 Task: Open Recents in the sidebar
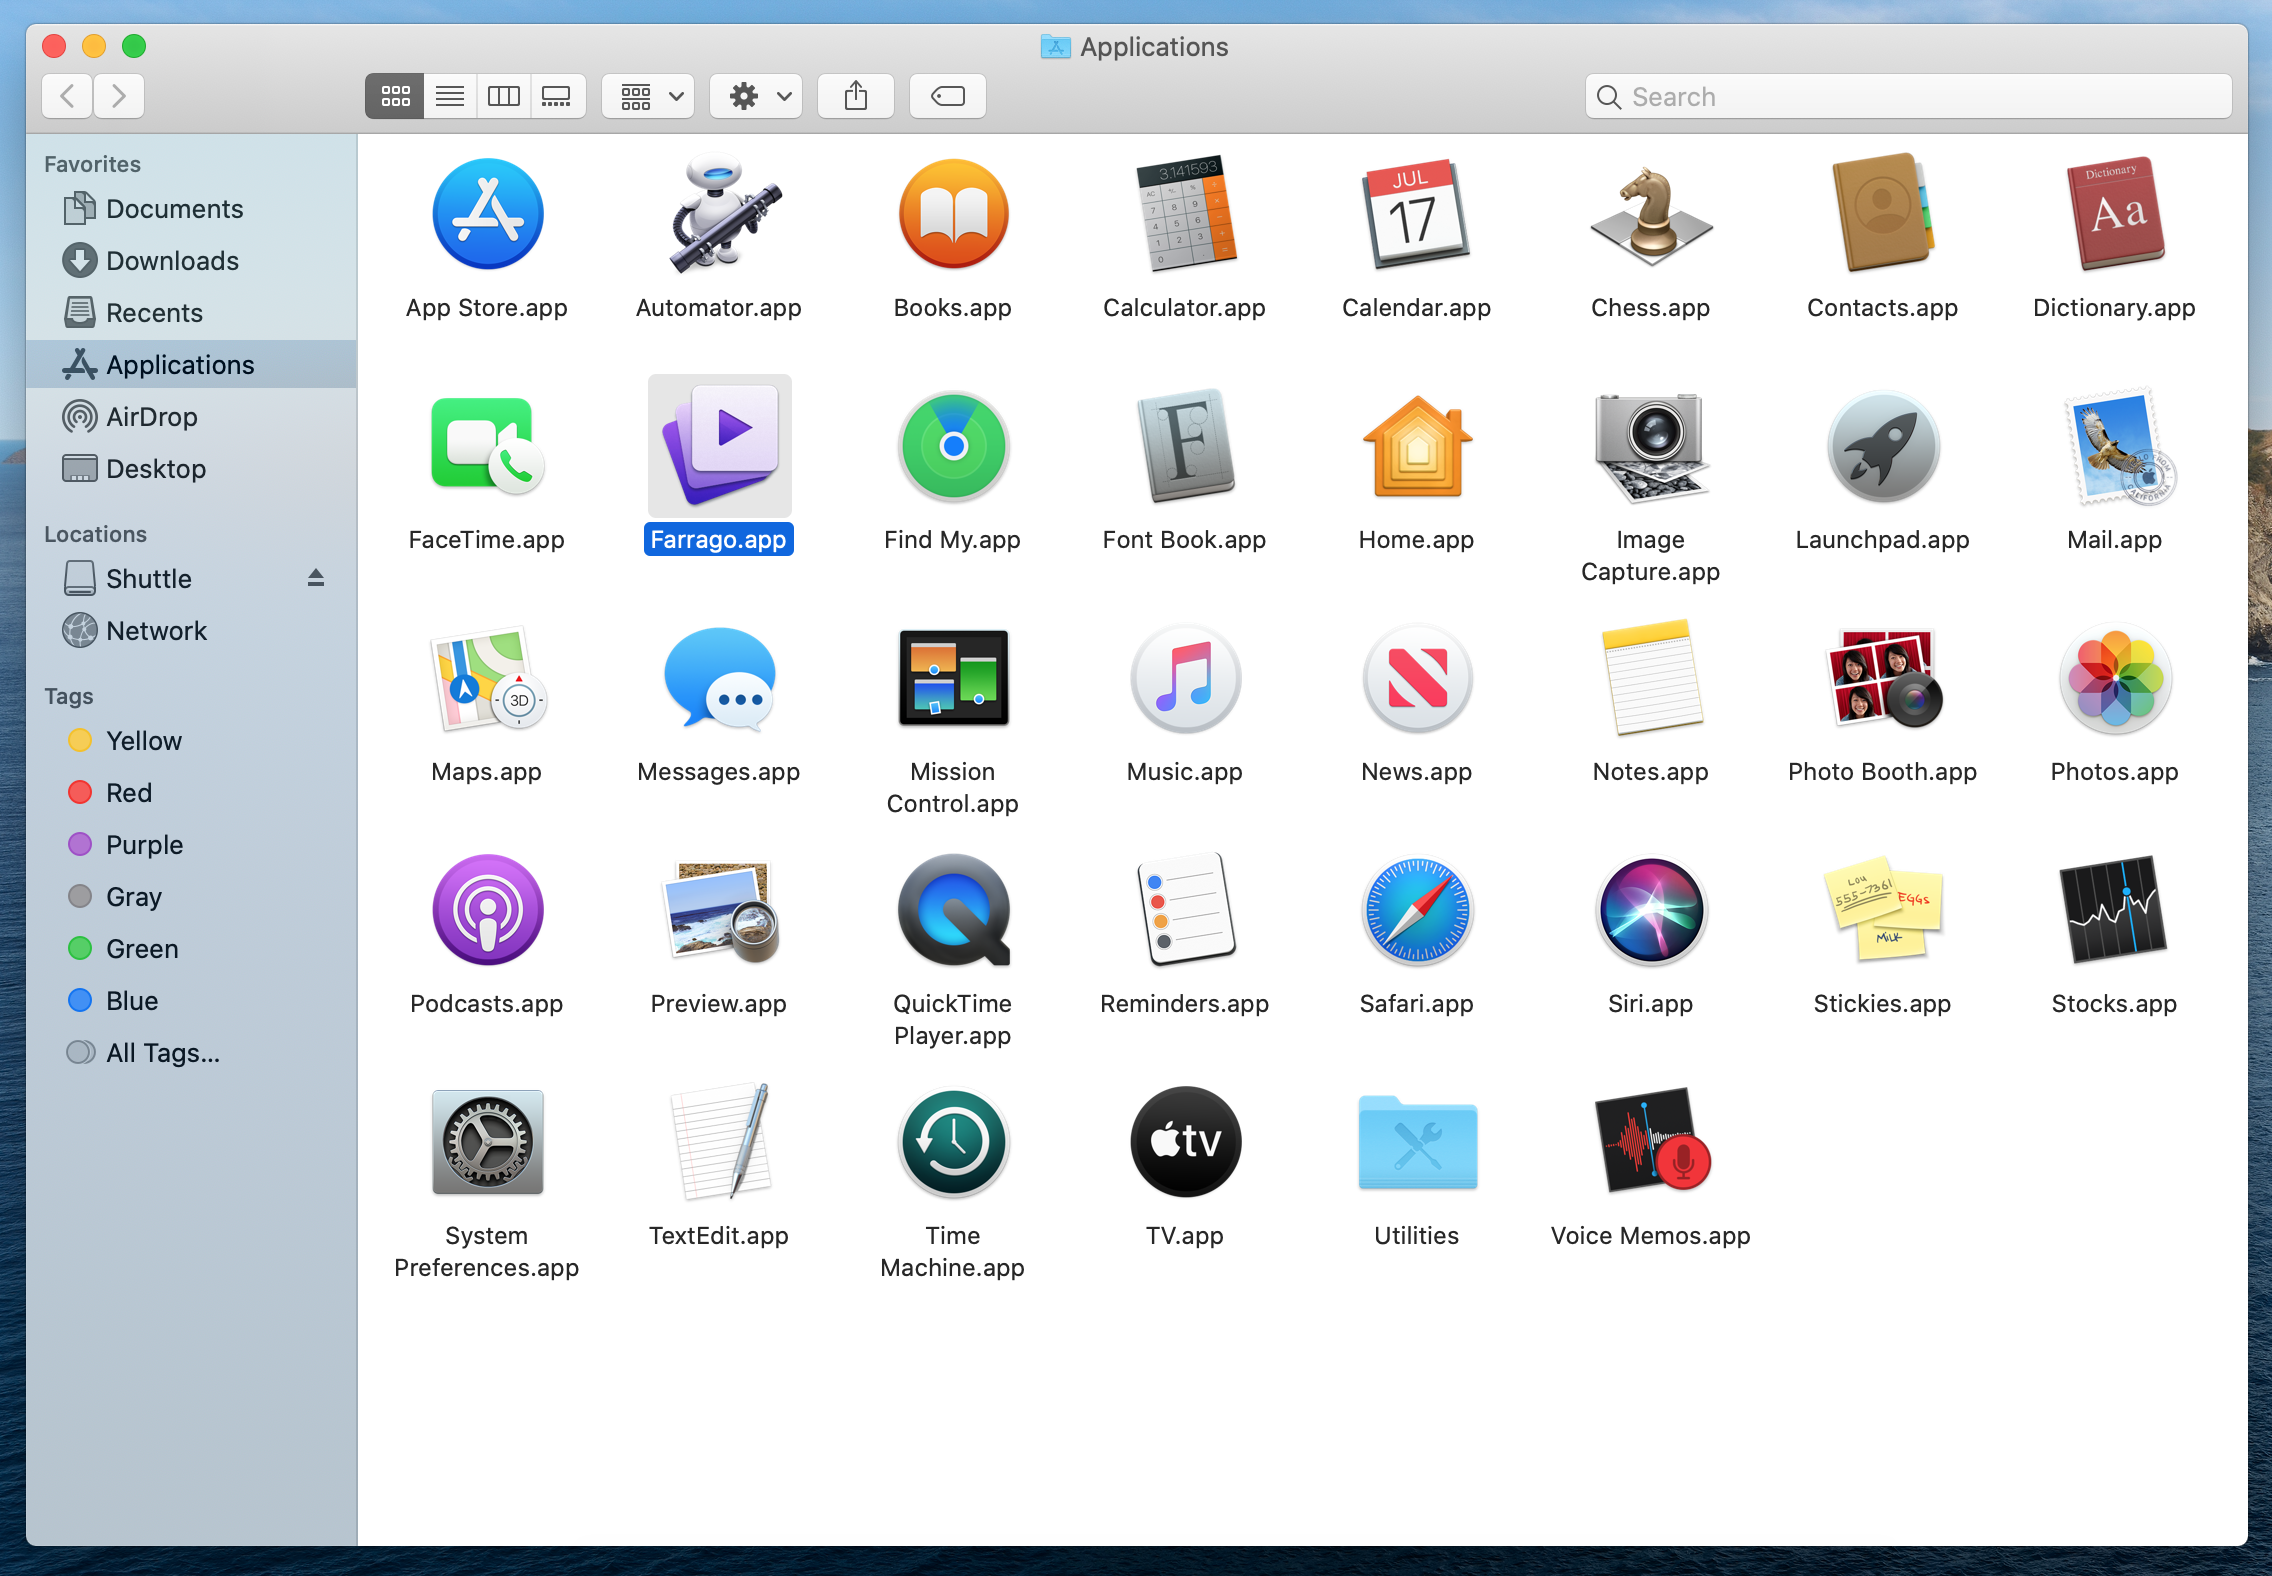[x=191, y=313]
